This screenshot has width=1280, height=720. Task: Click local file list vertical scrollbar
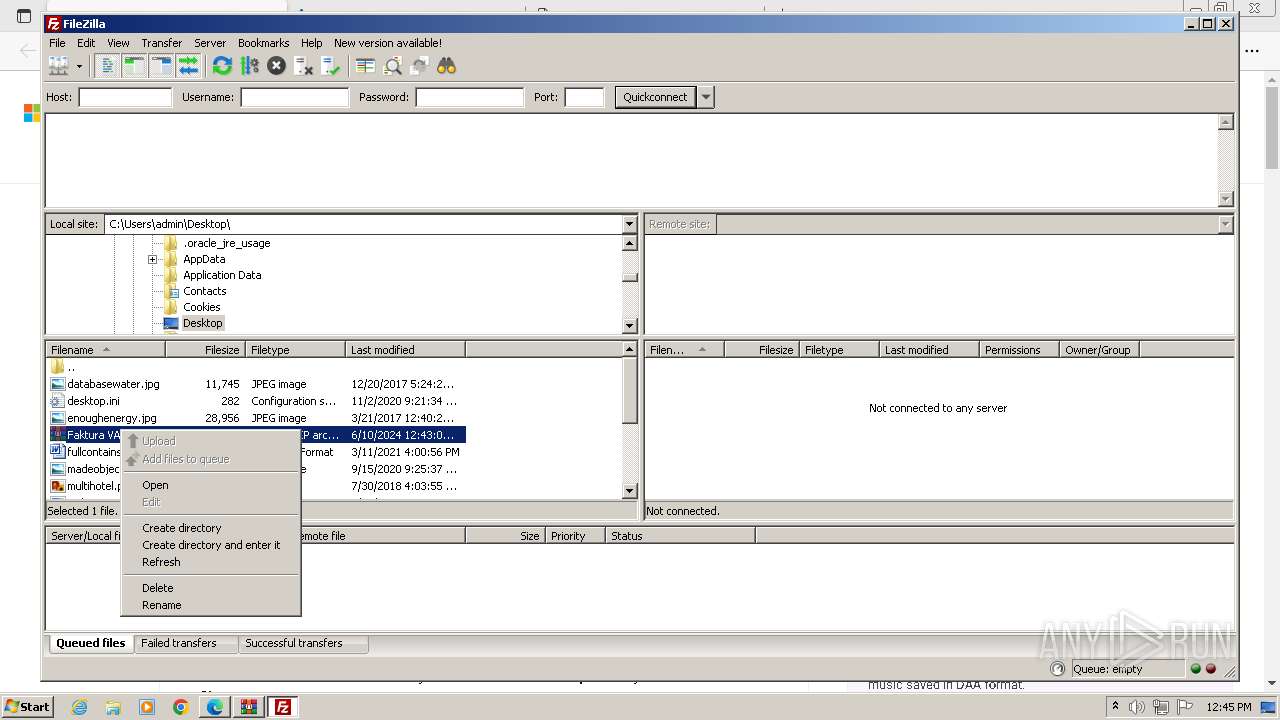coord(629,420)
